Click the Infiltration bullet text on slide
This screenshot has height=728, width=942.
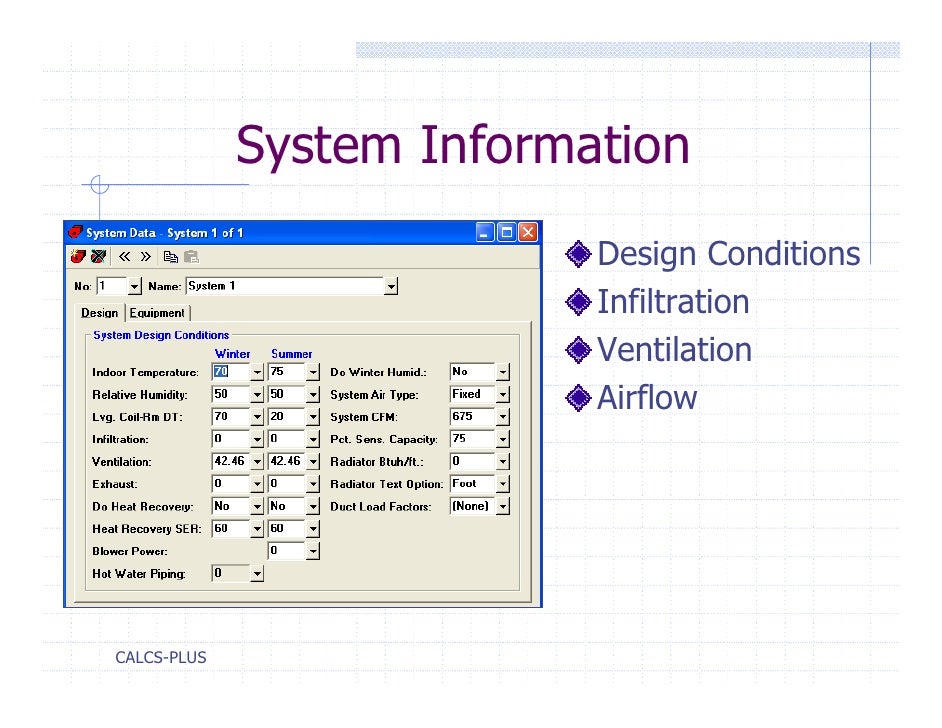pos(673,302)
